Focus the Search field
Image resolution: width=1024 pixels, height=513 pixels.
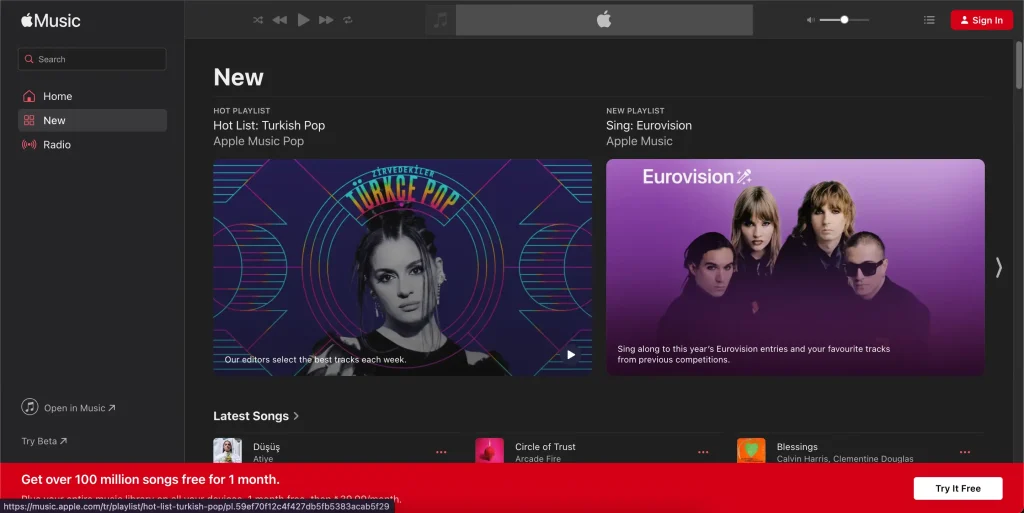pyautogui.click(x=92, y=59)
